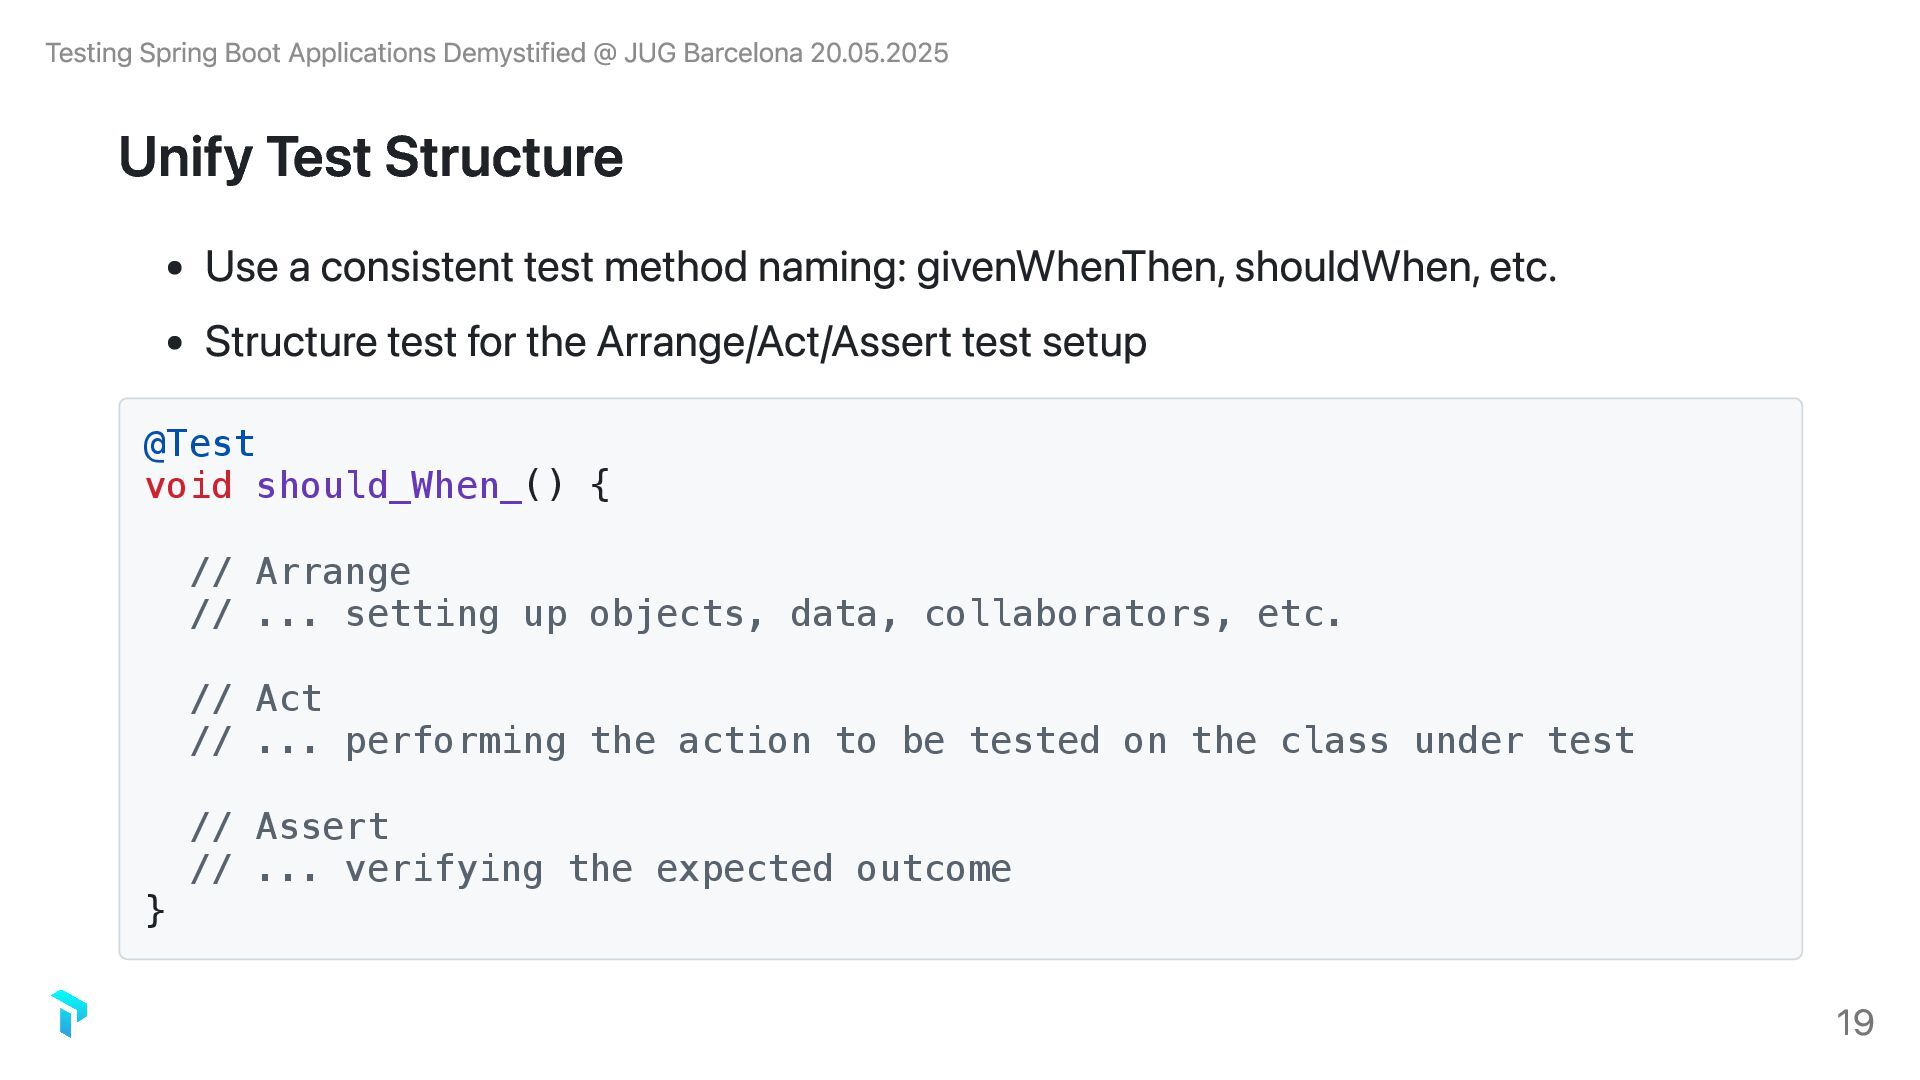Viewport: 1920px width, 1080px height.
Task: Click the should_When_ method name
Action: [389, 486]
